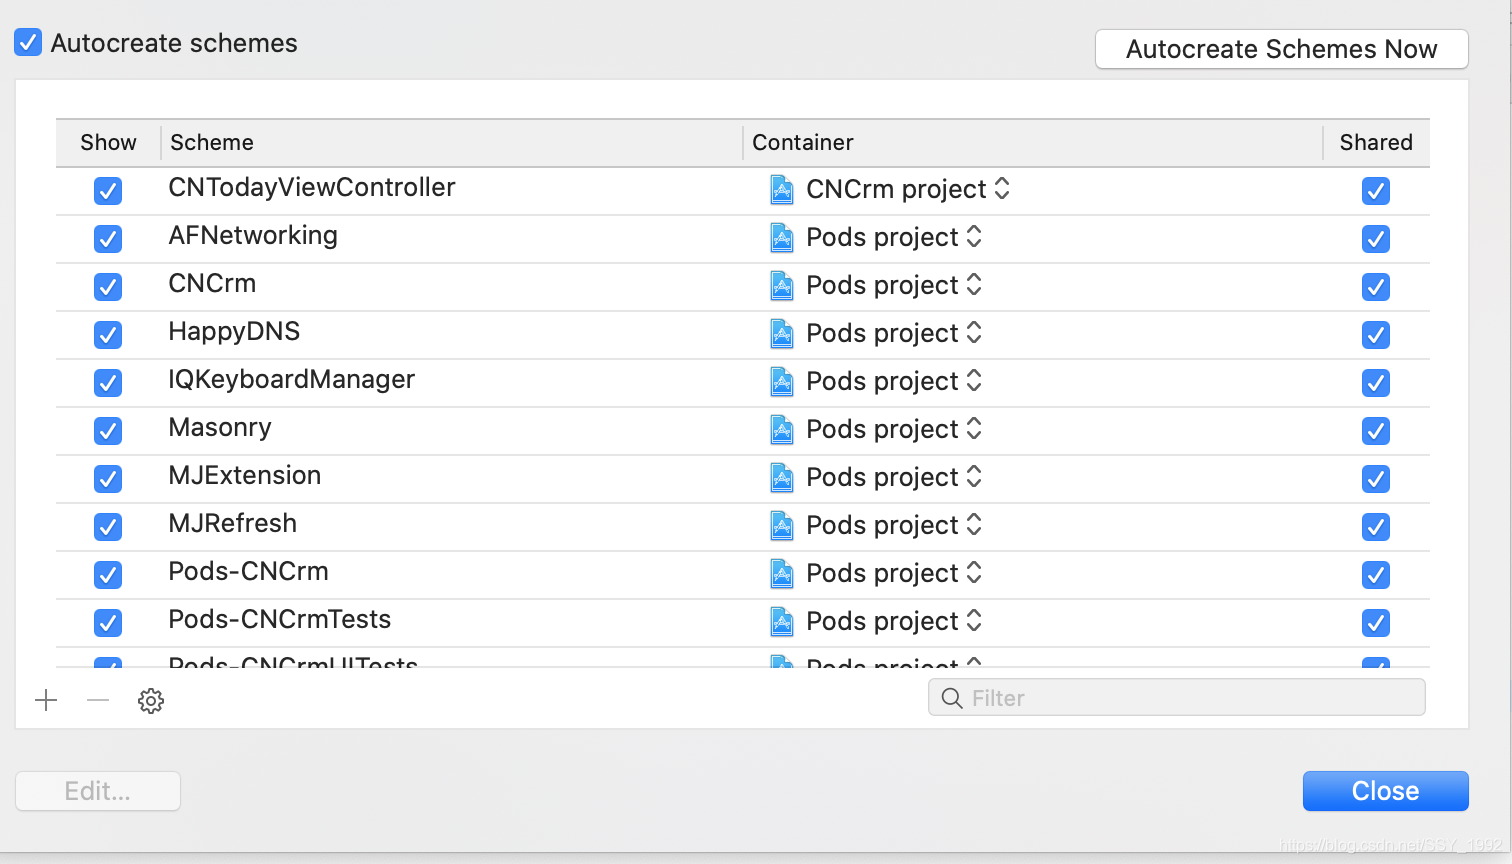Image resolution: width=1512 pixels, height=864 pixels.
Task: Select the HappyDNS scheme name
Action: tap(234, 331)
